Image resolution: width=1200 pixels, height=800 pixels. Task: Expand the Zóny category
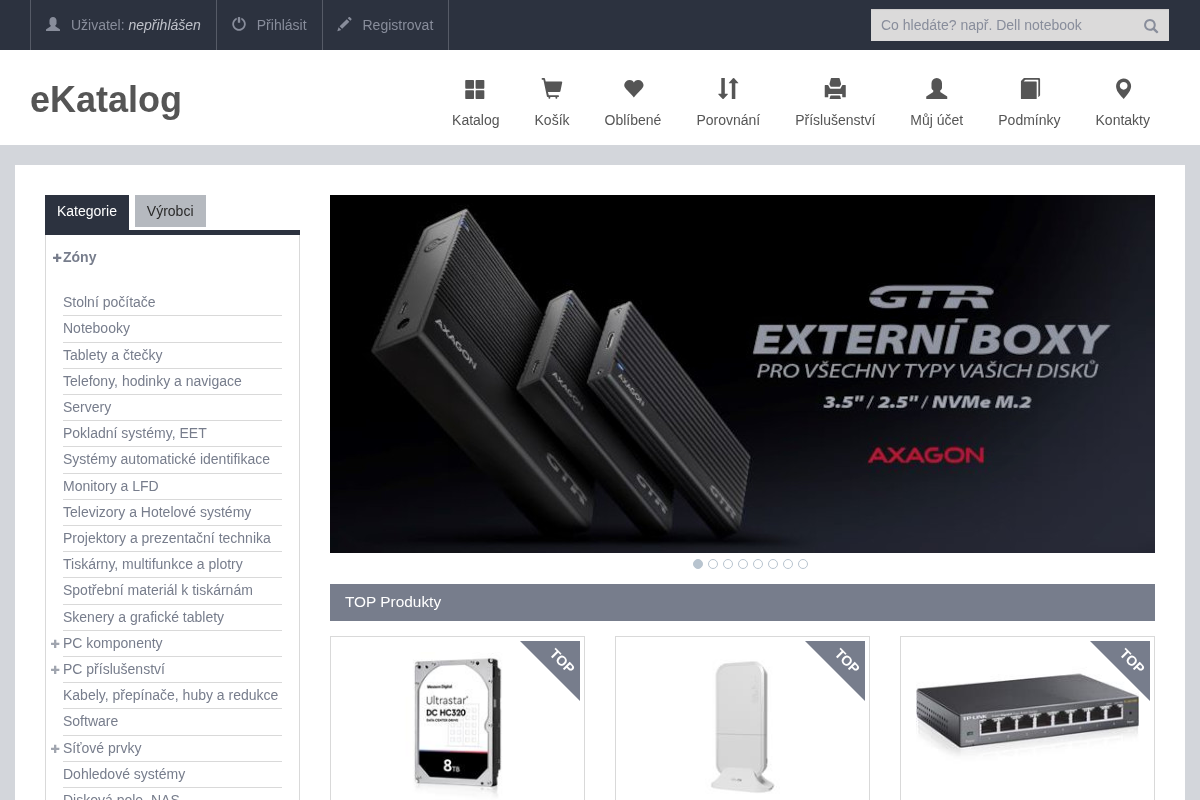point(57,257)
